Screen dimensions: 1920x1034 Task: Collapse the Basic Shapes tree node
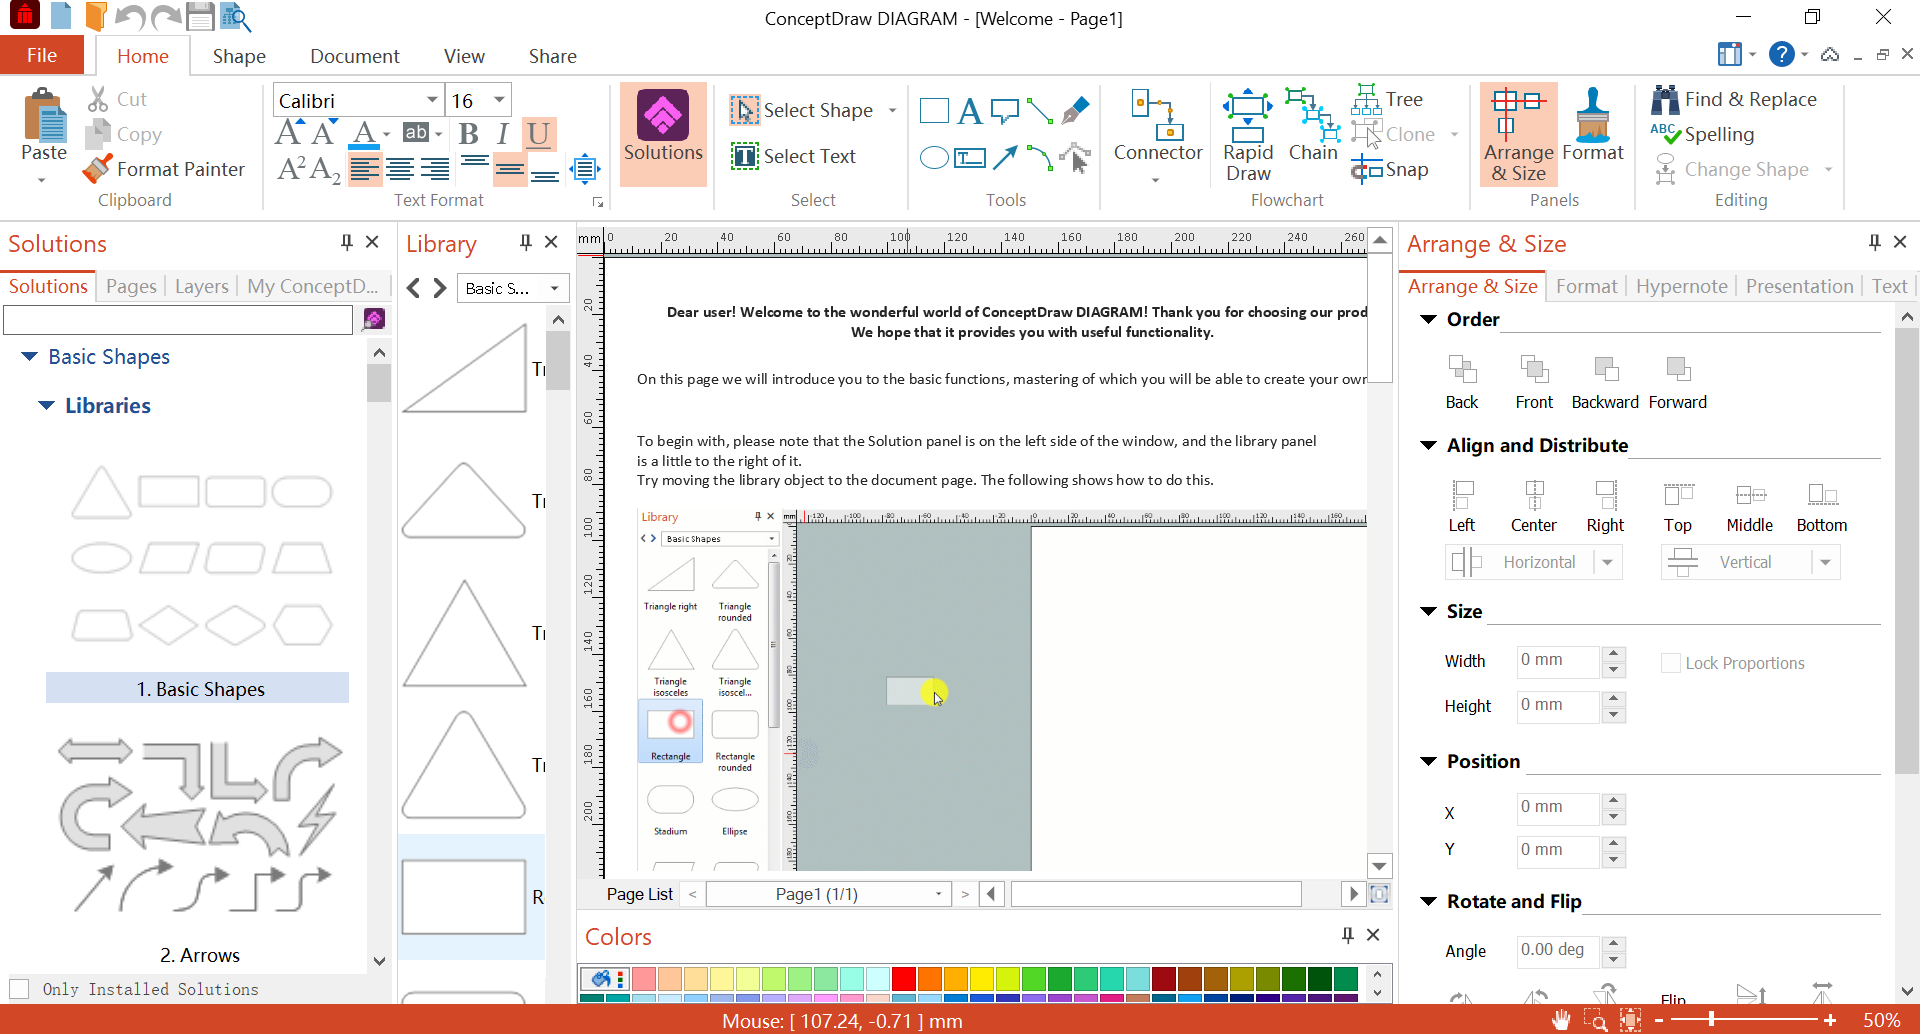30,357
